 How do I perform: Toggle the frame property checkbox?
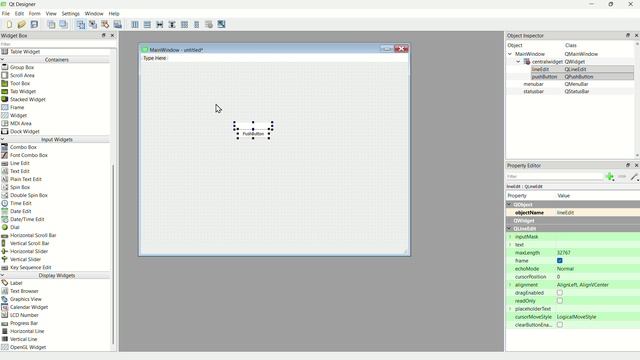coord(560,260)
